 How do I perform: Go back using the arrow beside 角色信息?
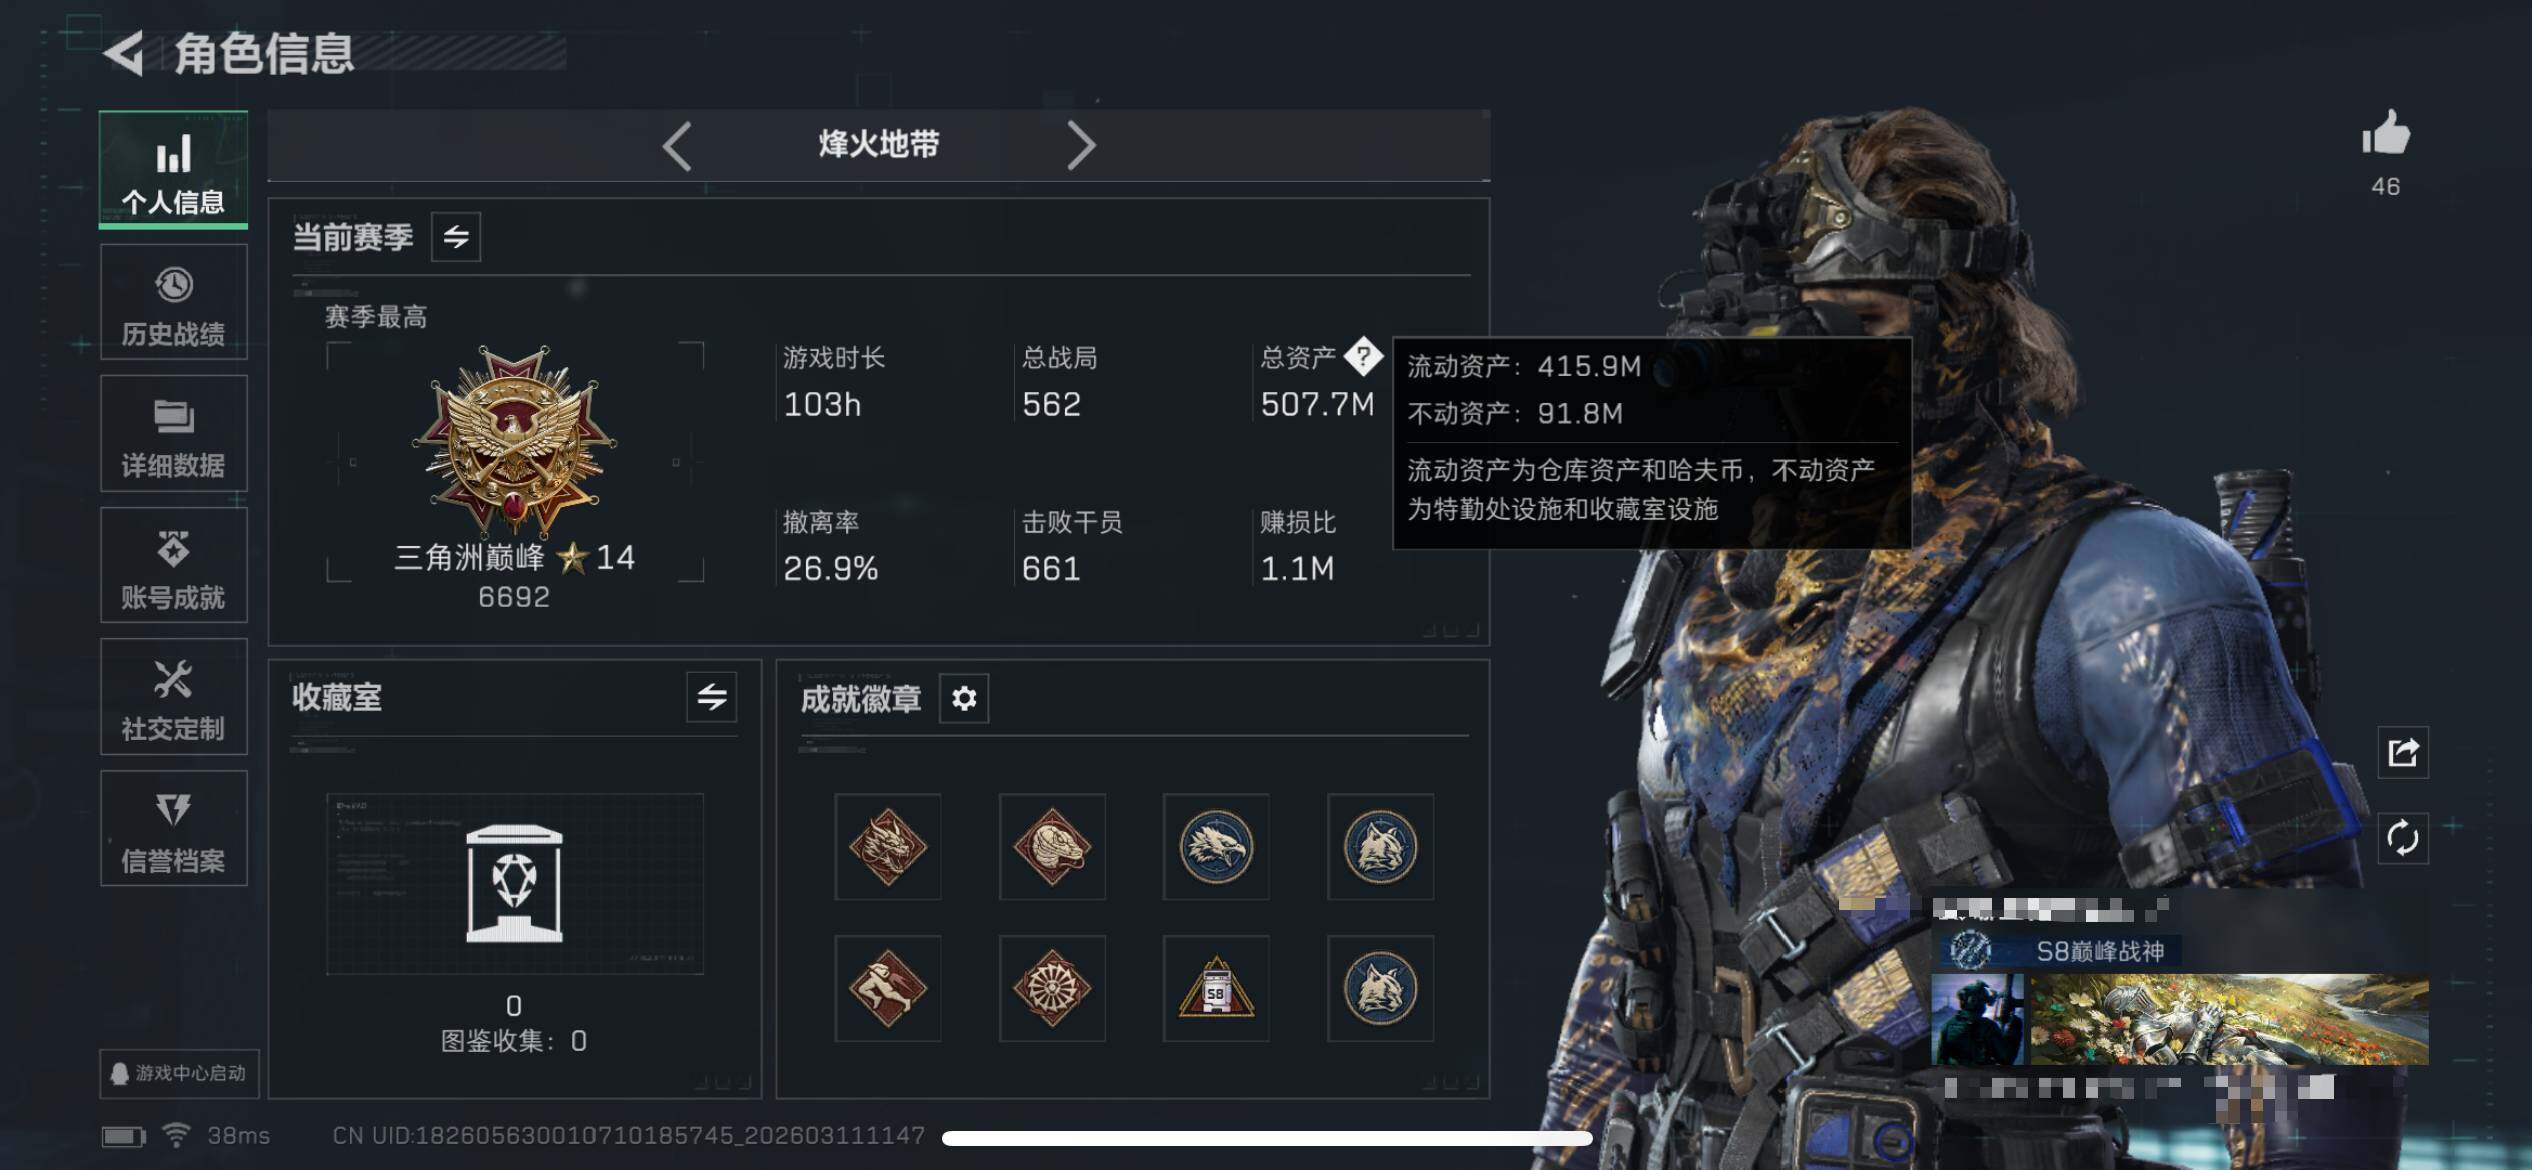click(125, 54)
